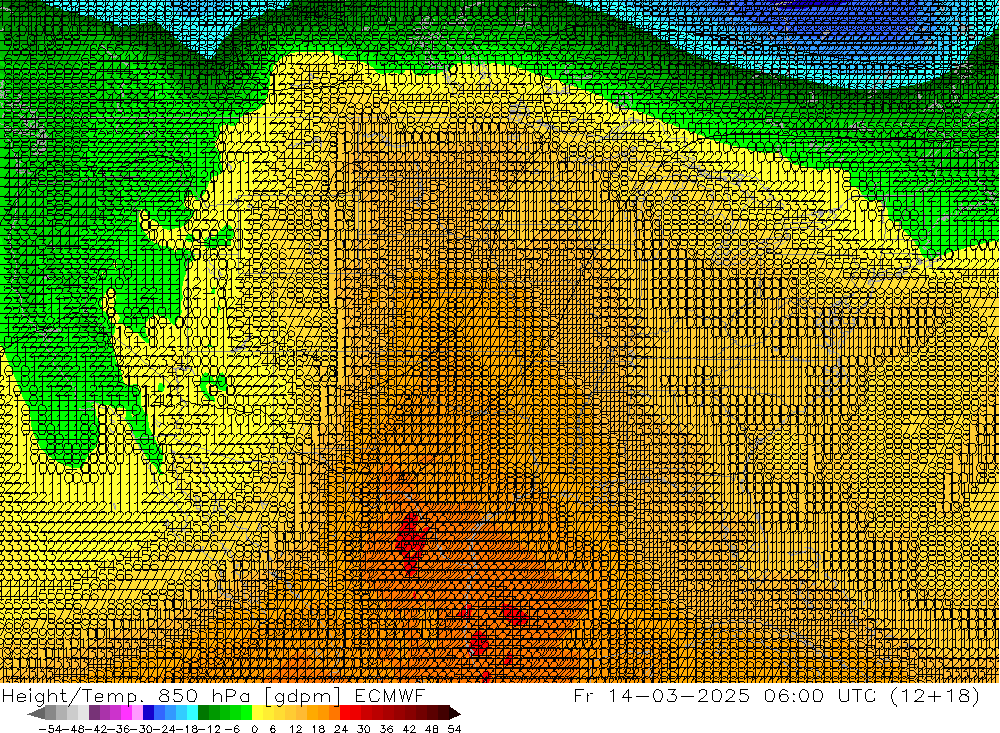Select the dark purple legend swatch above "-42"

tap(95, 713)
